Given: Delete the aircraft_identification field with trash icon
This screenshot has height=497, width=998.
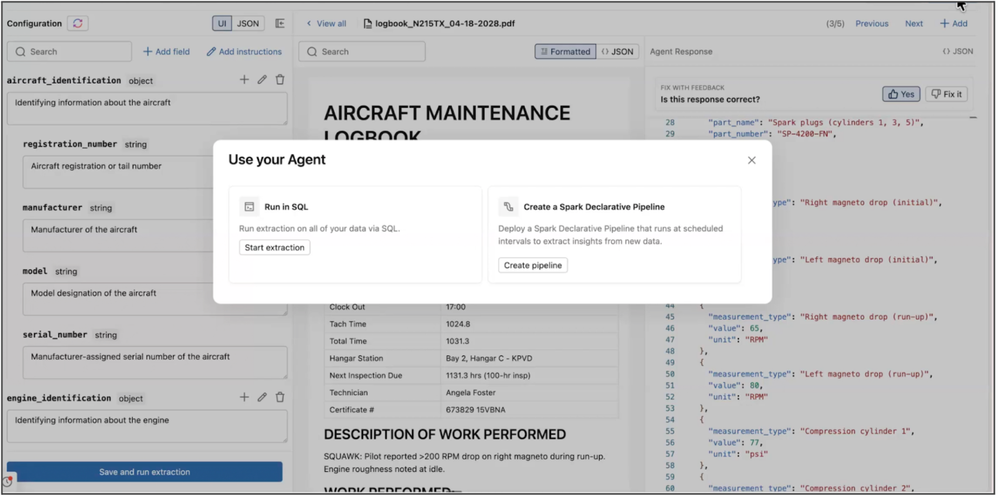Looking at the screenshot, I should [280, 80].
